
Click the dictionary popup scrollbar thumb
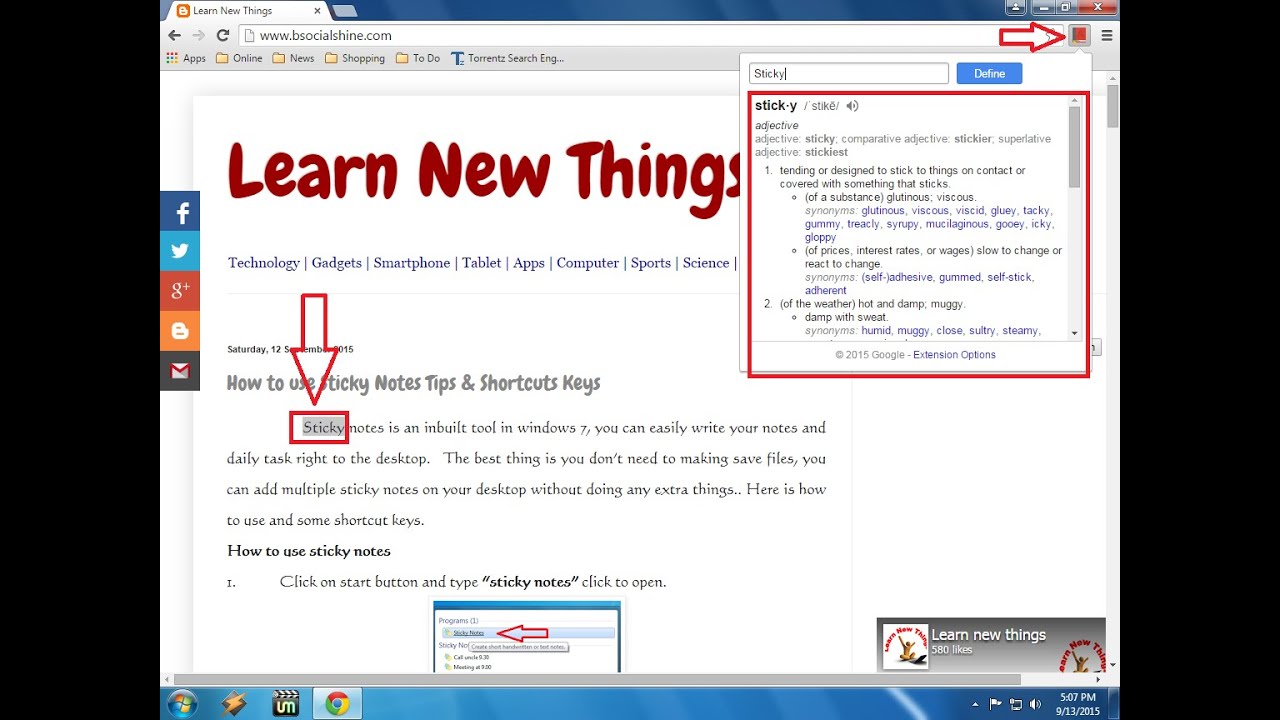(1075, 145)
